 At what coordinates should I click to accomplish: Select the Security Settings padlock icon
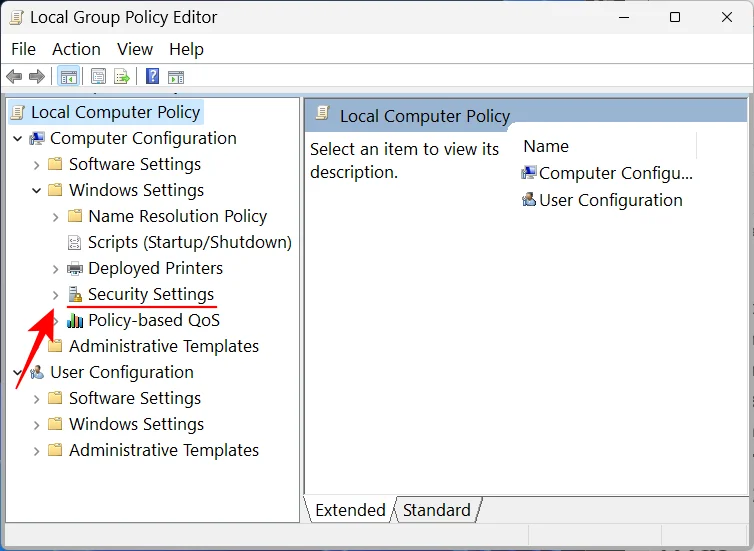tap(75, 294)
